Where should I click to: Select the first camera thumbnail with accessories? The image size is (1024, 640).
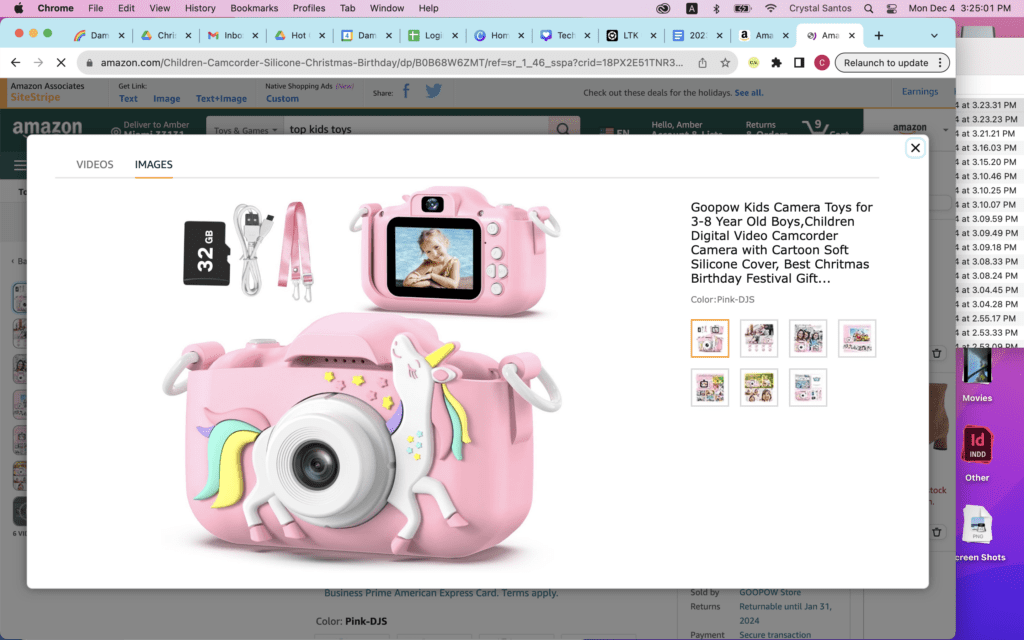click(x=710, y=338)
